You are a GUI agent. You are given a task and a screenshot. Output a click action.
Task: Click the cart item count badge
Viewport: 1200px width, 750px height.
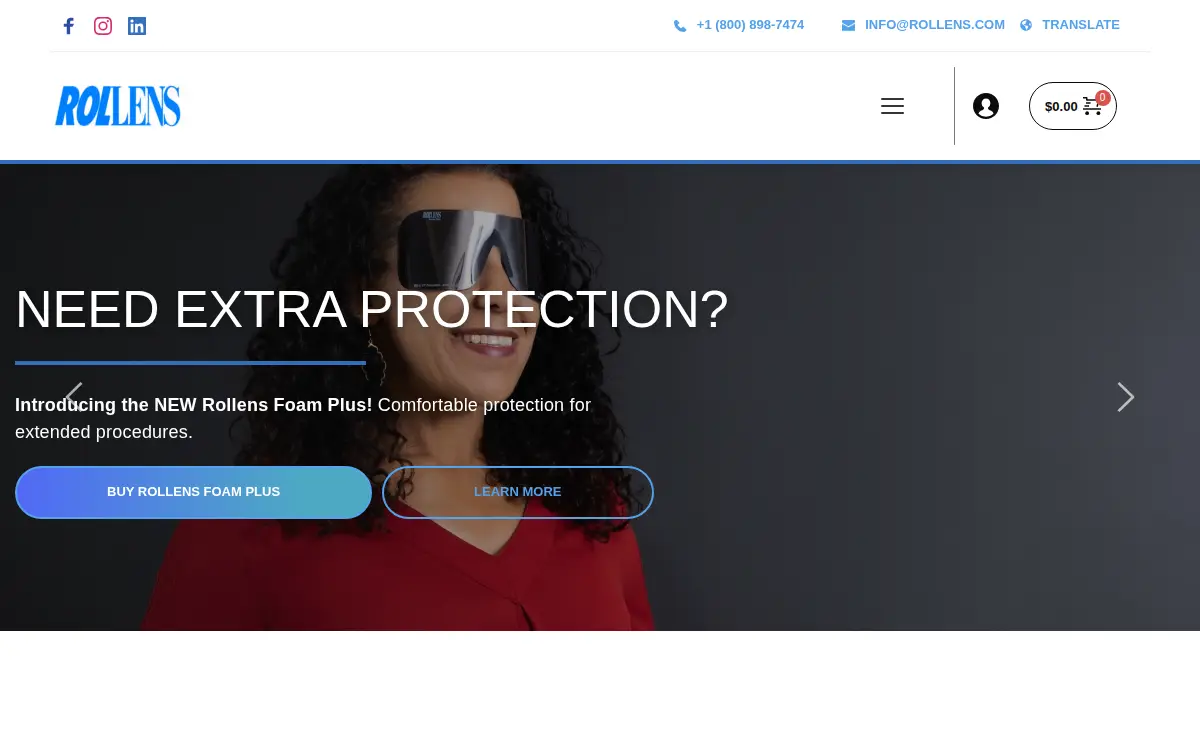[x=1103, y=98]
